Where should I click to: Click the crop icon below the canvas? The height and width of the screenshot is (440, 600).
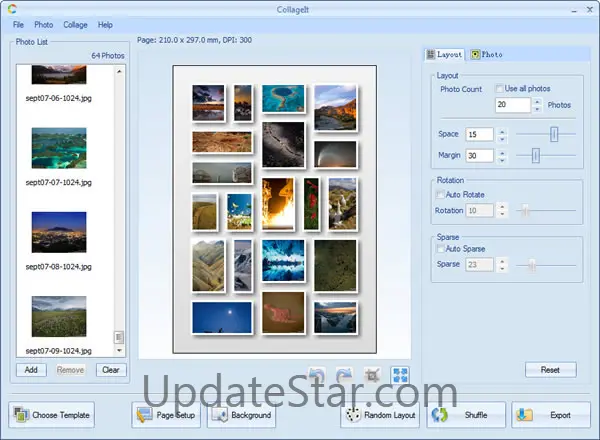tap(372, 374)
